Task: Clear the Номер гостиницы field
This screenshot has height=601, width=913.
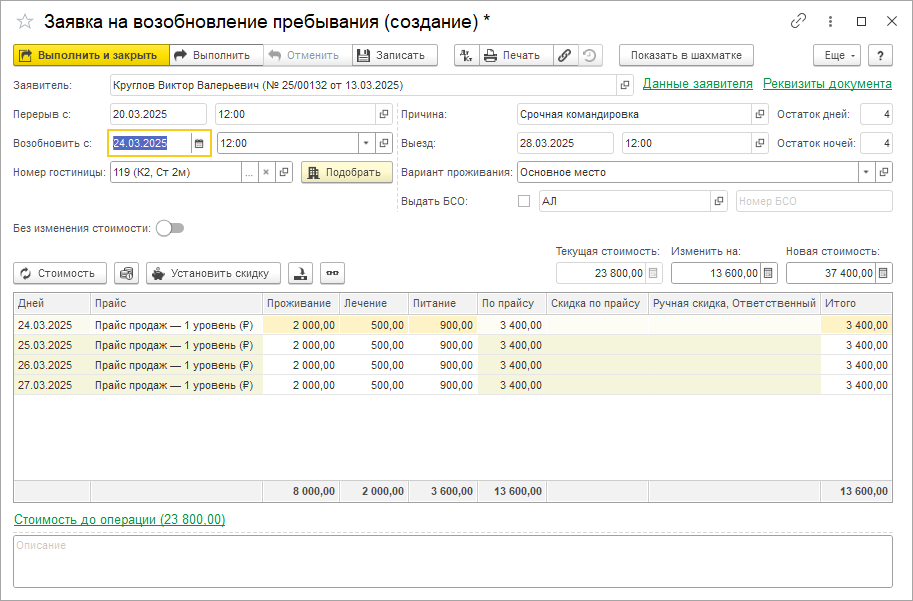Action: click(x=266, y=172)
